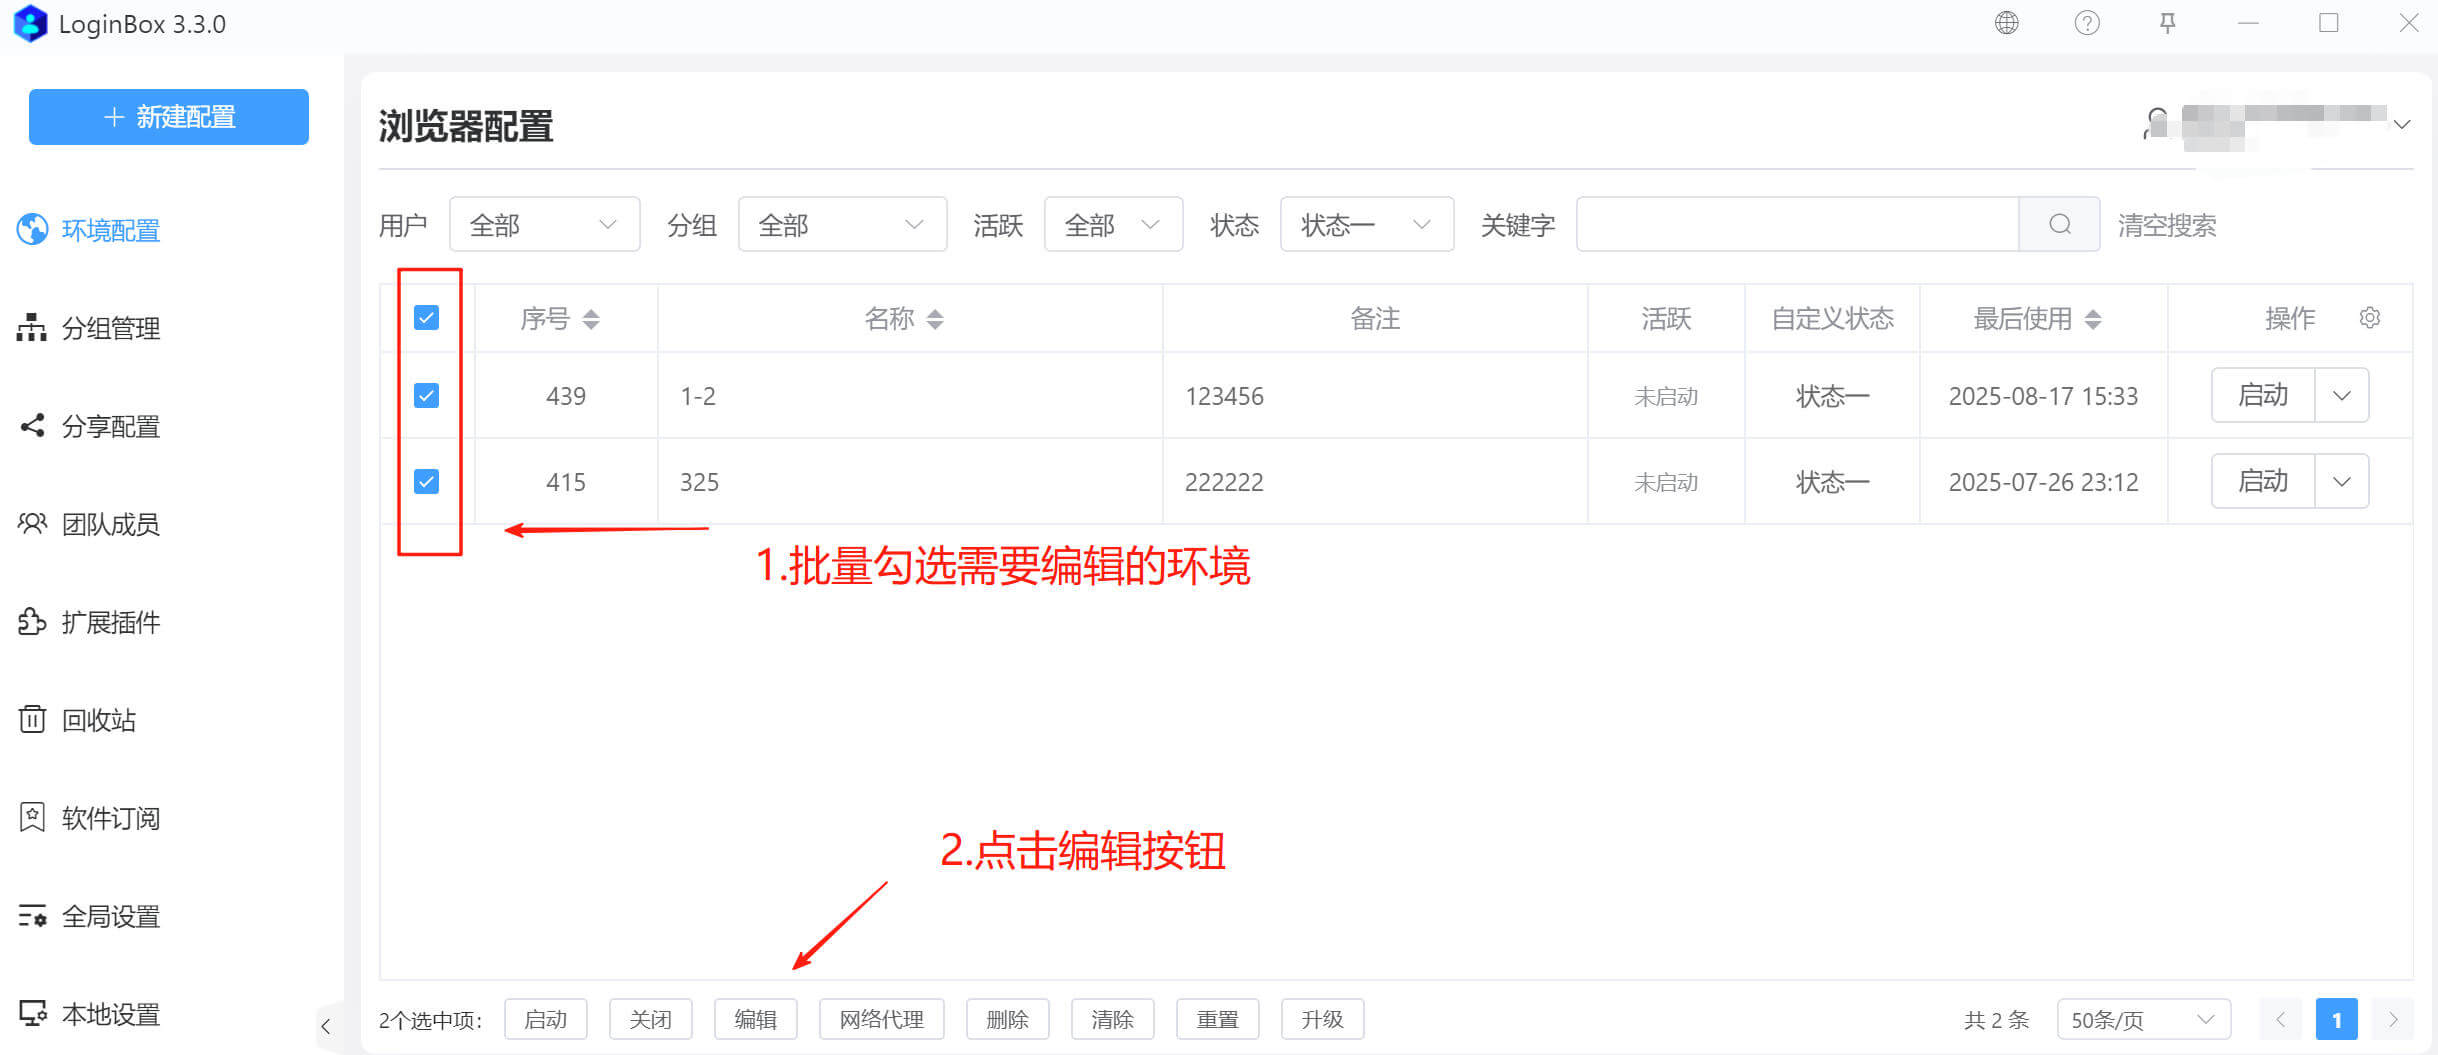This screenshot has width=2438, height=1055.
Task: Uncheck the checkbox for row 439
Action: click(x=426, y=396)
